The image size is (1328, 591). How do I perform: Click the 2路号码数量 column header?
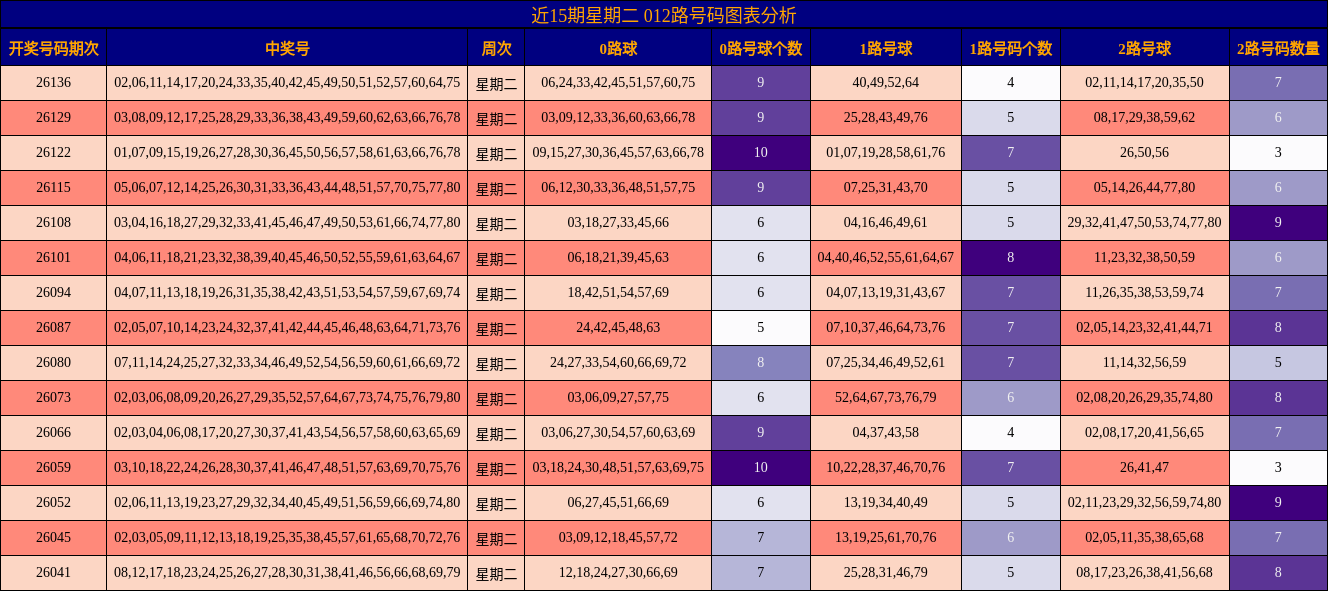click(x=1278, y=48)
